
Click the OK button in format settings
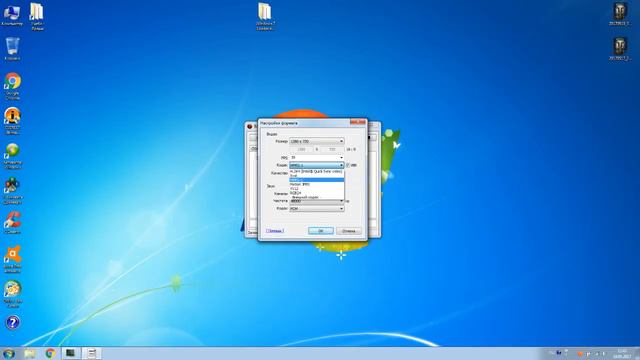pos(321,231)
